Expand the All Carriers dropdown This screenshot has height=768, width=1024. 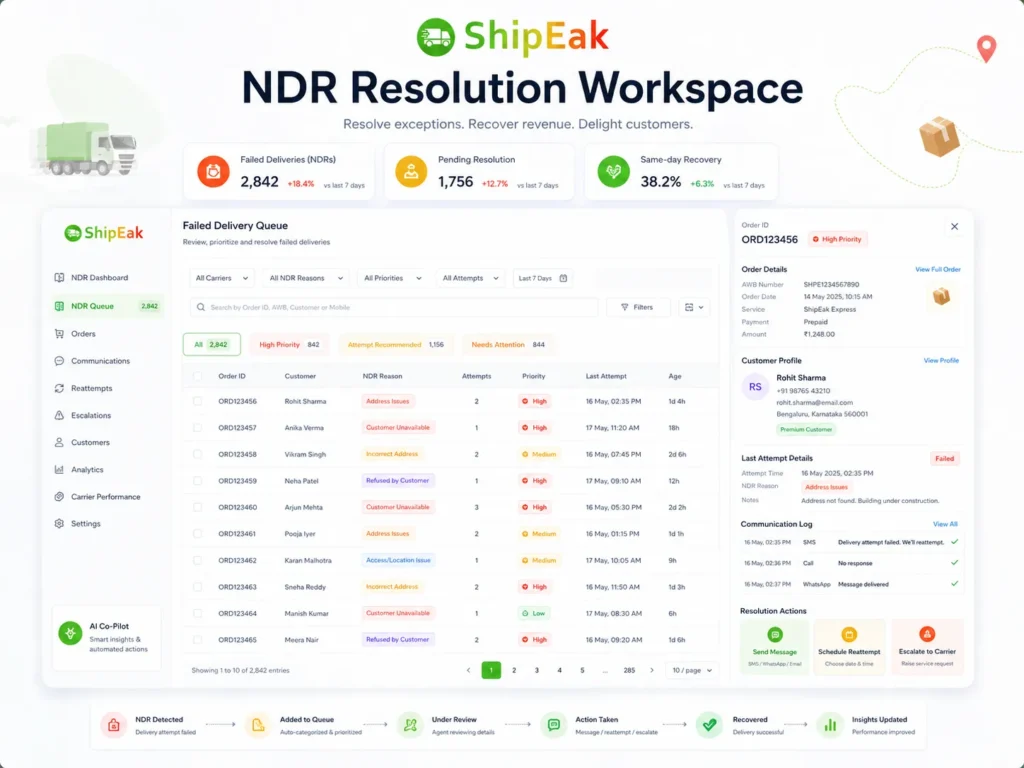222,278
